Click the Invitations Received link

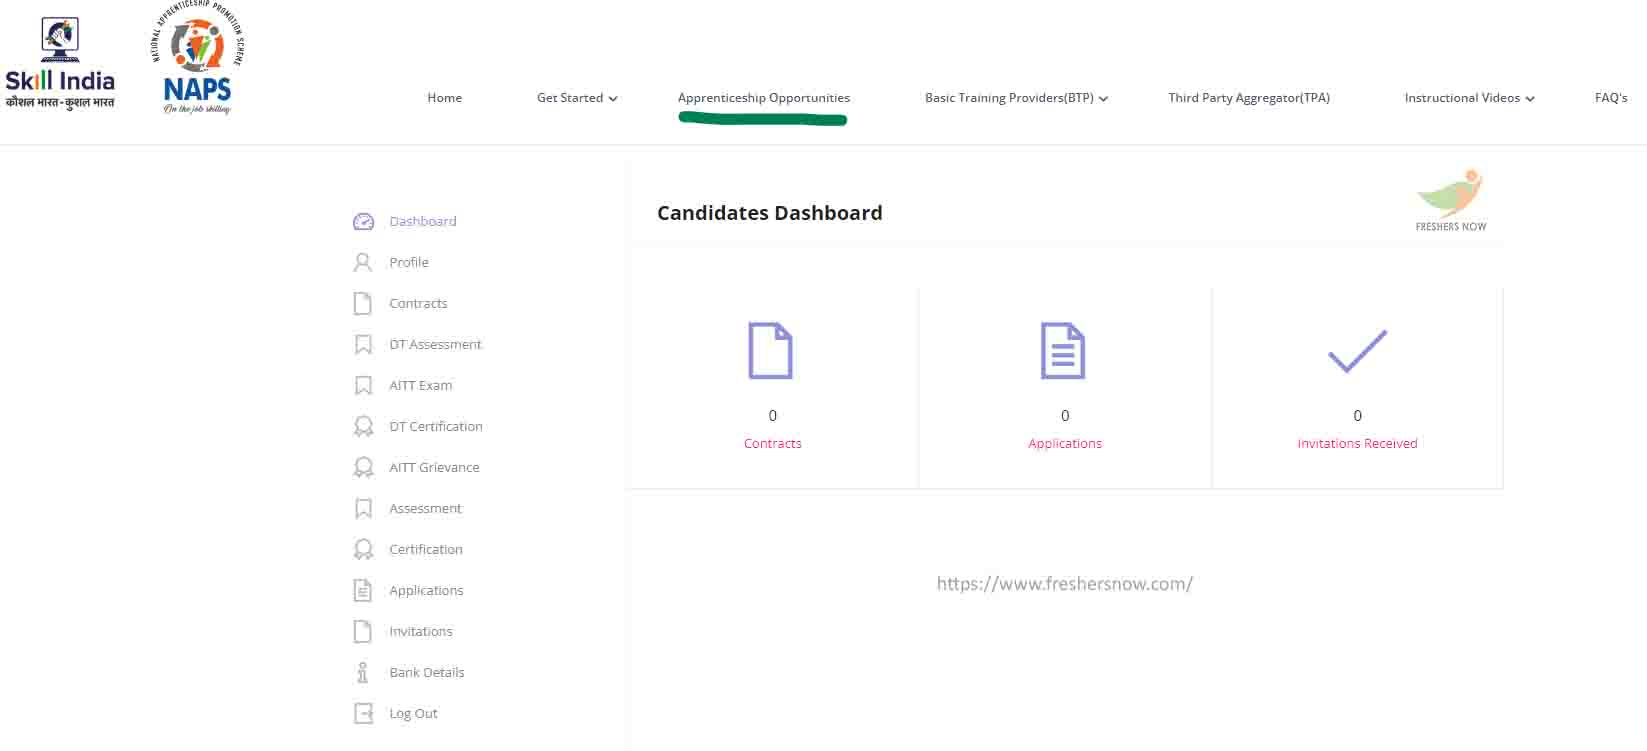tap(1357, 444)
